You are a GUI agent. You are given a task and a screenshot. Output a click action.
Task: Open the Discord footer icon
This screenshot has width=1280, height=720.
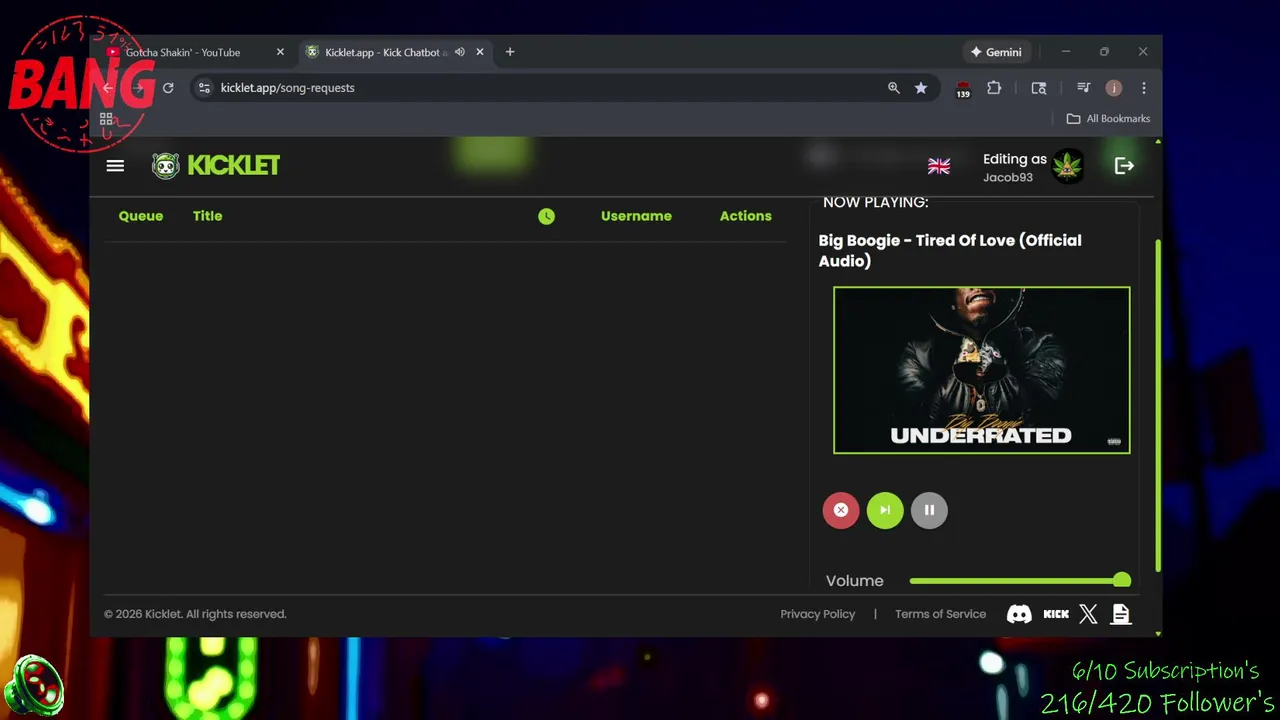pyautogui.click(x=1019, y=614)
